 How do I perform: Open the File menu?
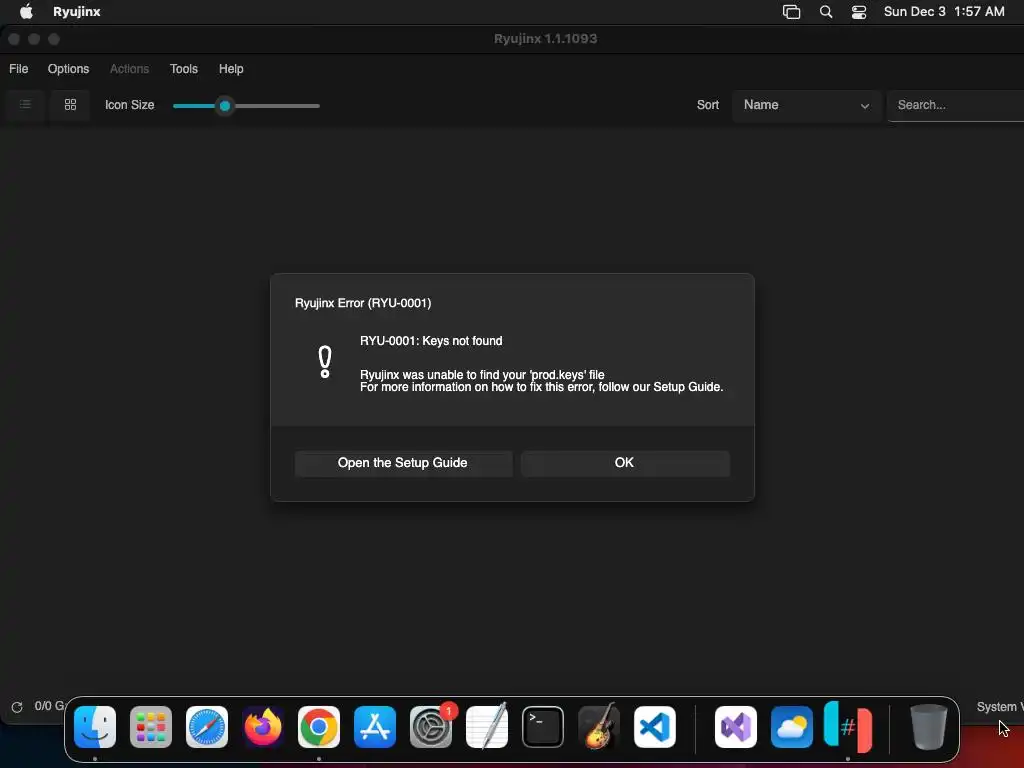(x=18, y=69)
